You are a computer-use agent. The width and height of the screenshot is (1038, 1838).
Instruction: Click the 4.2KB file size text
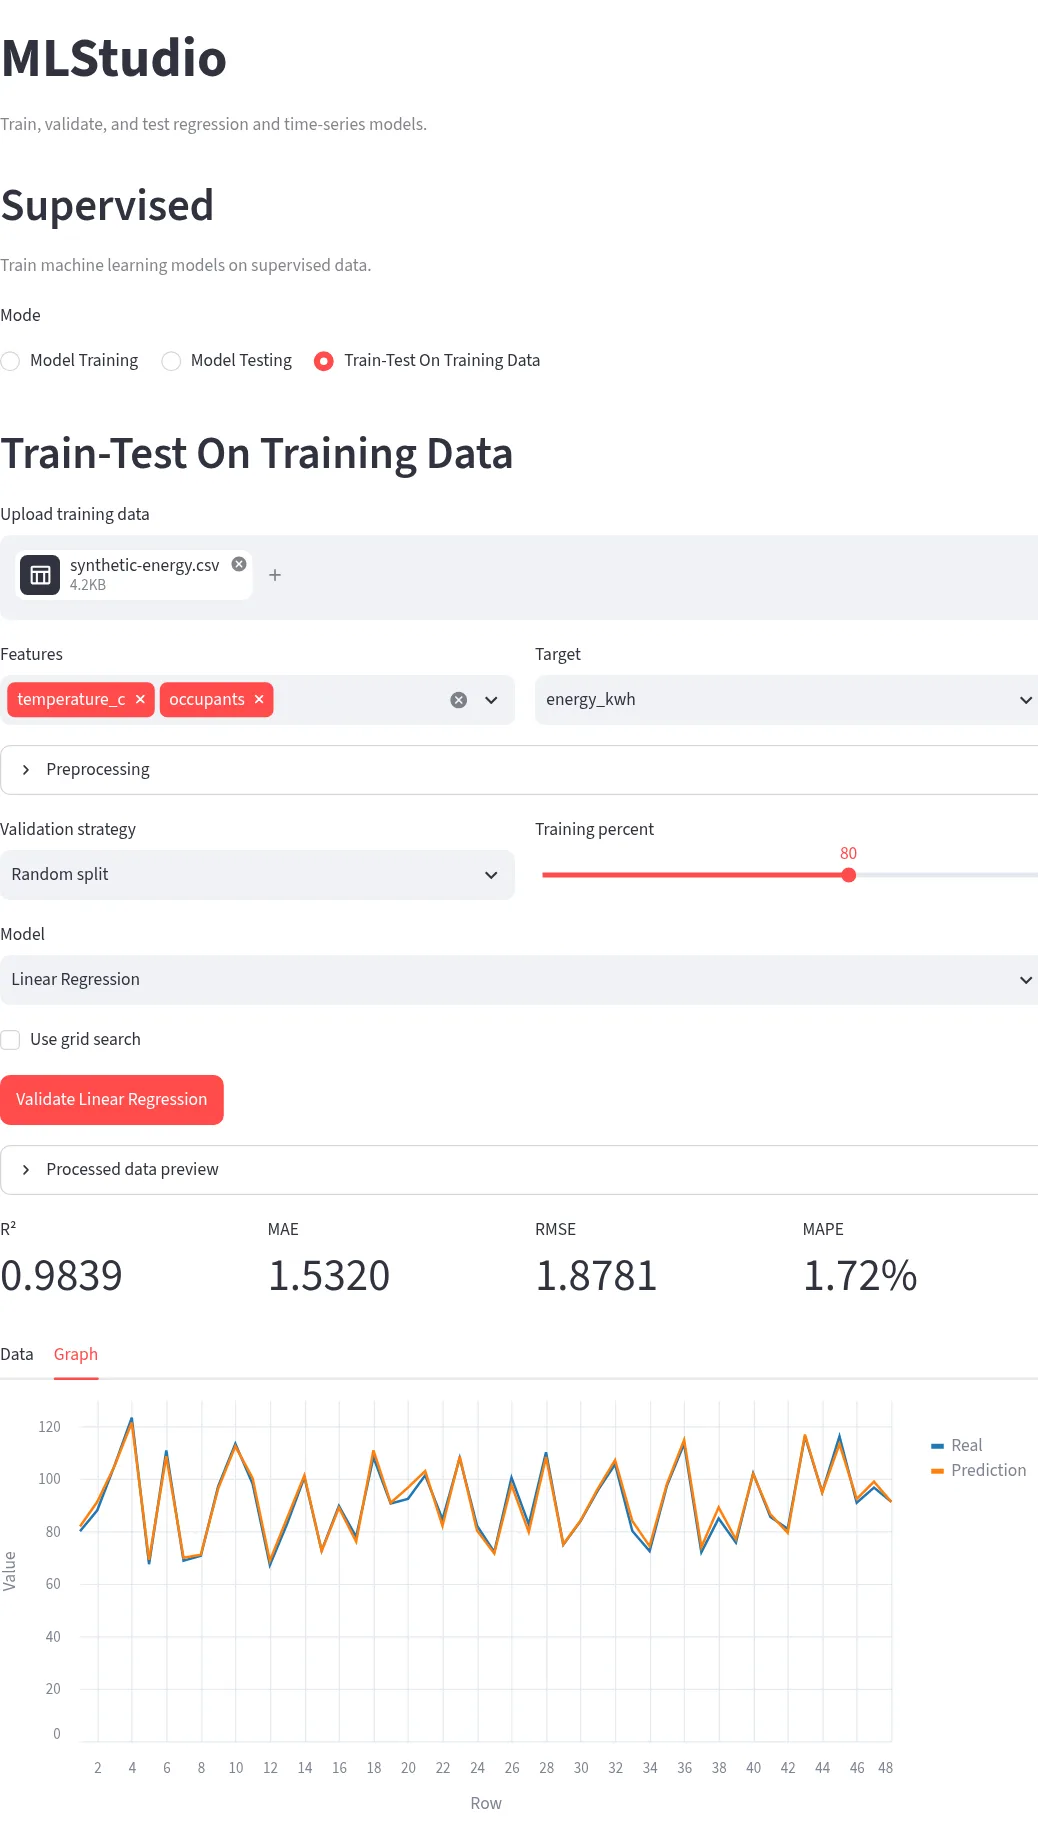point(88,585)
